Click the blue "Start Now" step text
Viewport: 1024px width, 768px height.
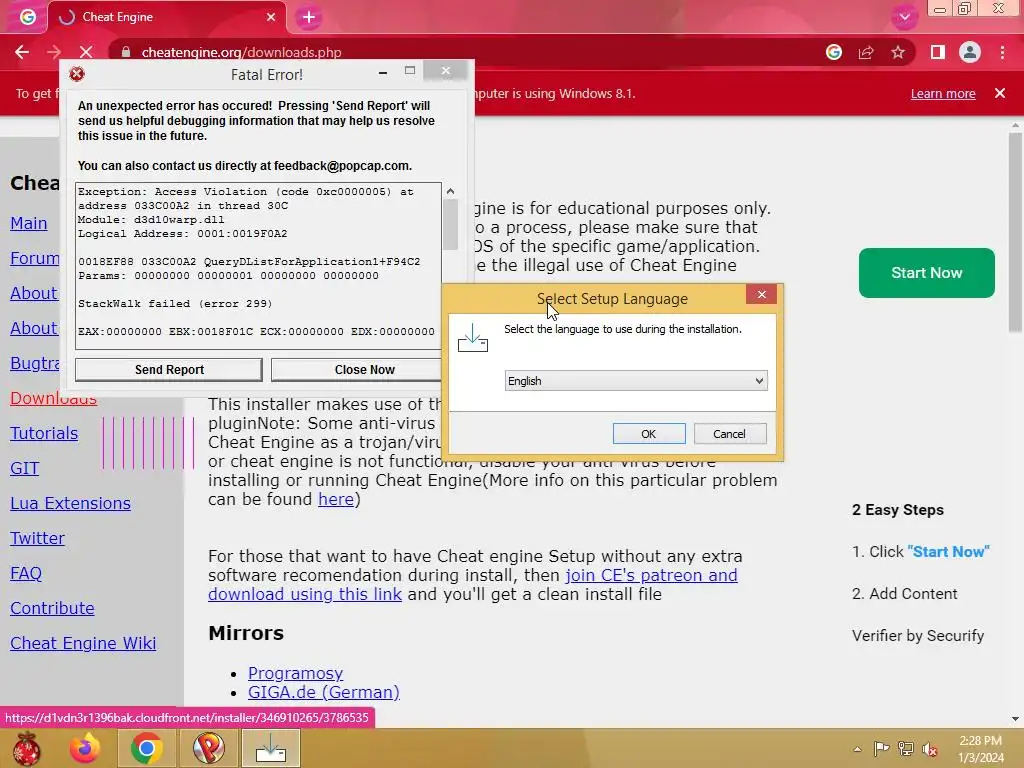[x=948, y=552]
